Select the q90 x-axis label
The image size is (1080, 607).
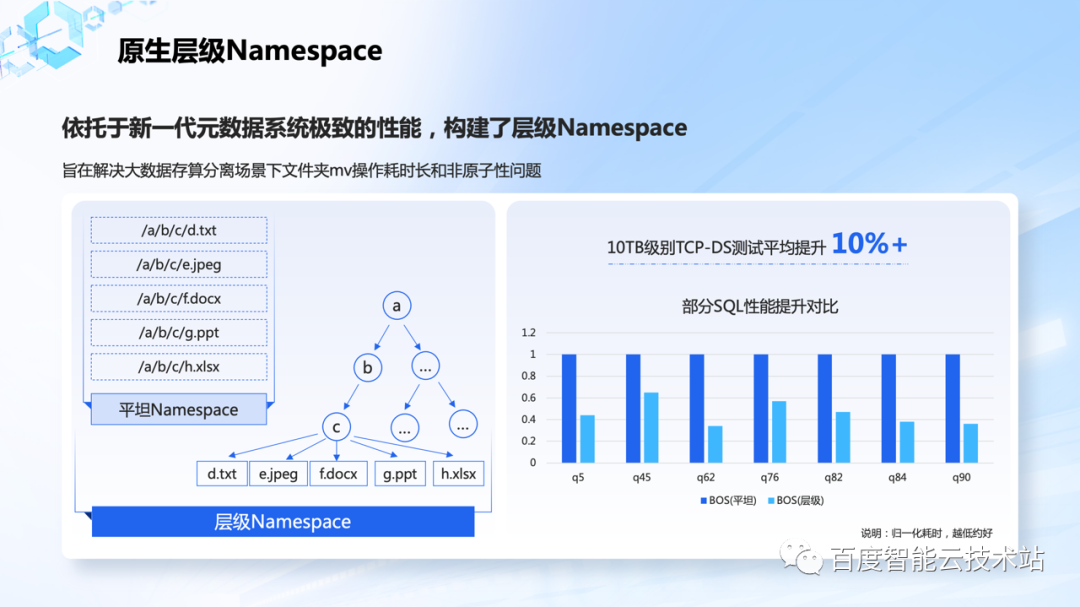coord(961,477)
